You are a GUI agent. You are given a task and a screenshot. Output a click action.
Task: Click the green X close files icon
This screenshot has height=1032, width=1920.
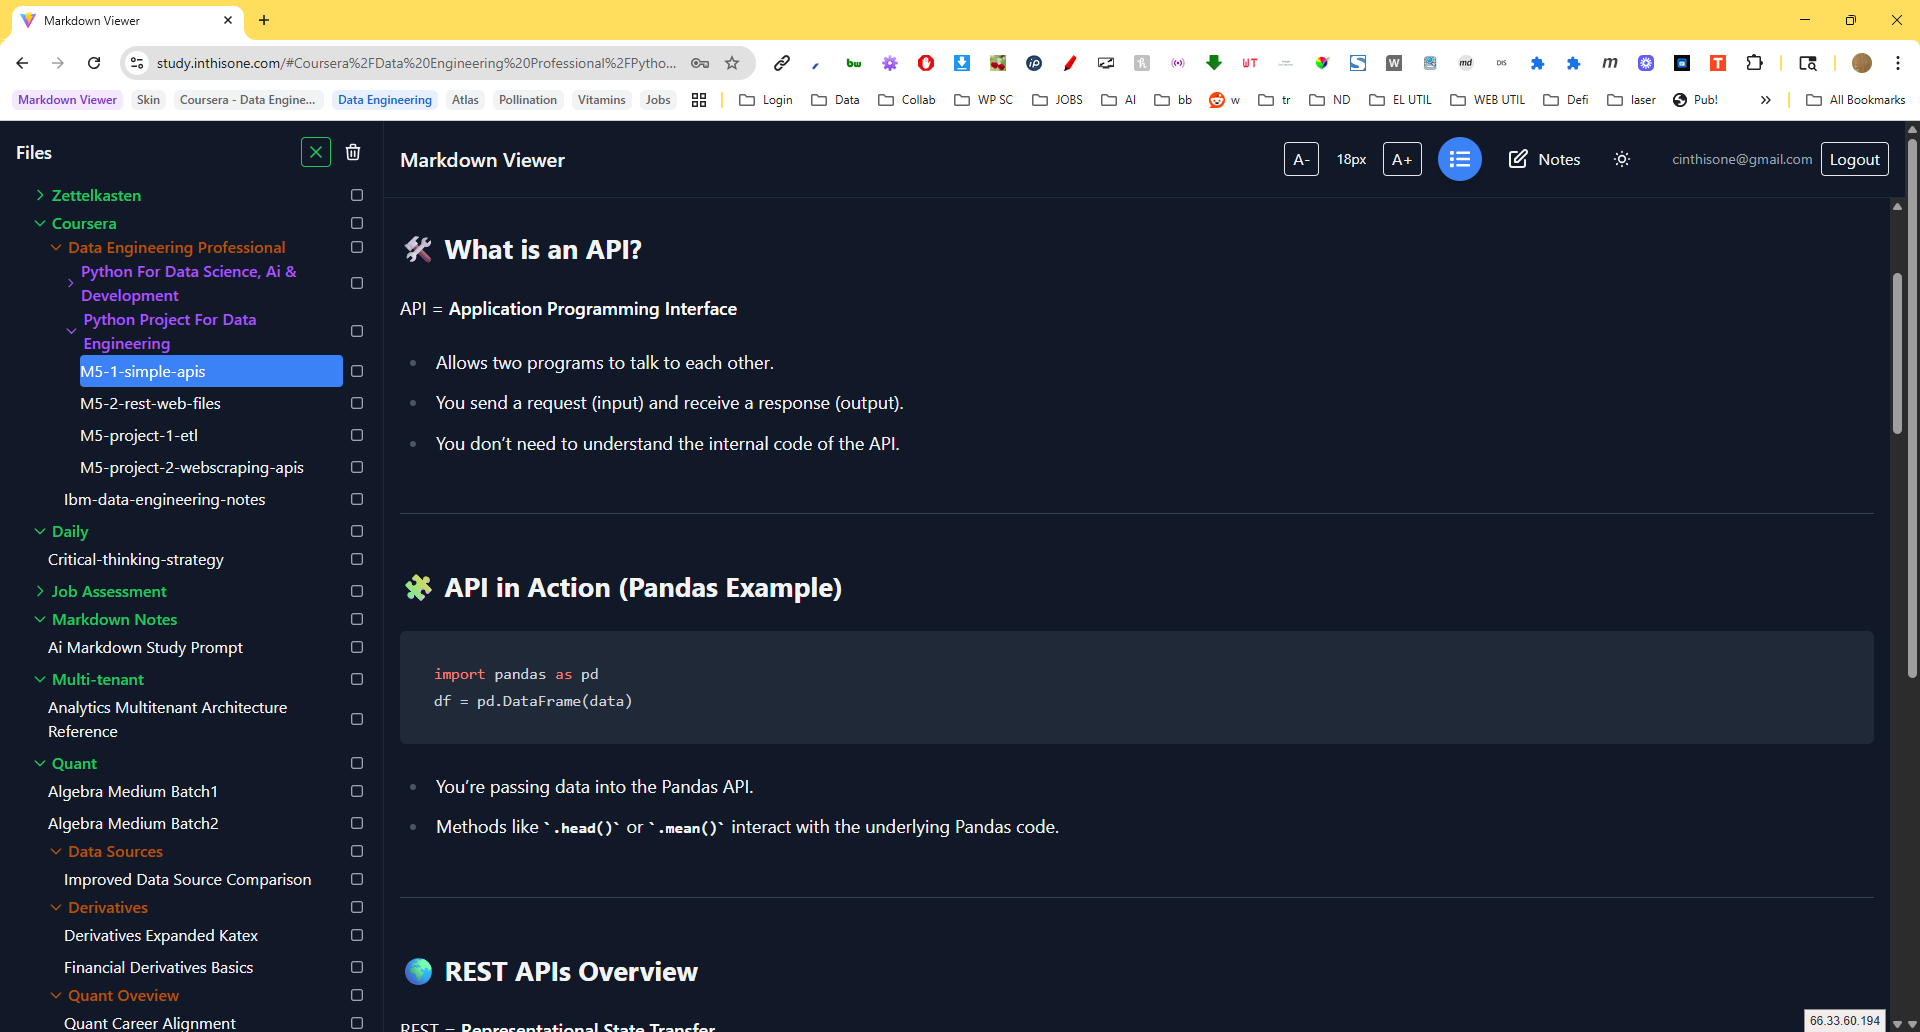tap(316, 152)
